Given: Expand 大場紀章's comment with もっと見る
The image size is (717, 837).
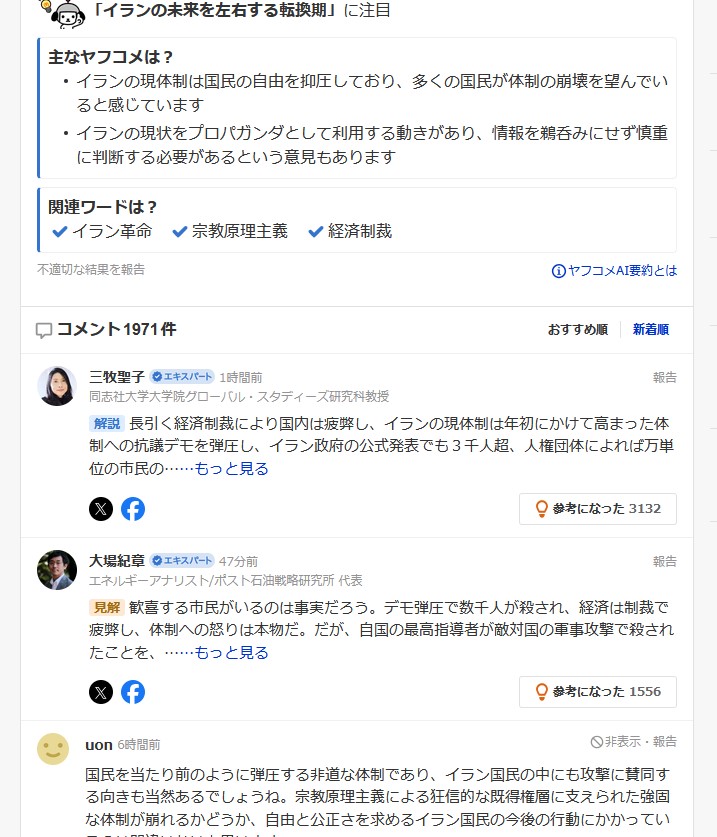Looking at the screenshot, I should coord(231,652).
